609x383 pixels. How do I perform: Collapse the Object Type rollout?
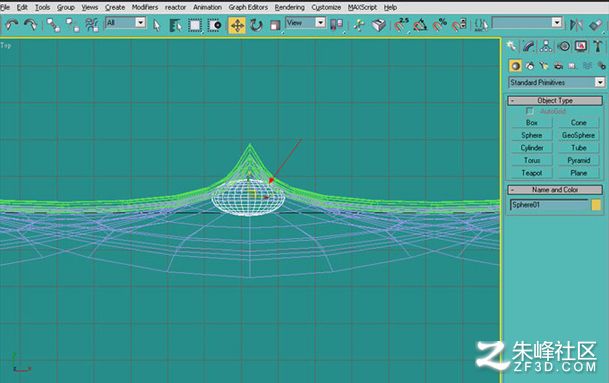click(555, 101)
